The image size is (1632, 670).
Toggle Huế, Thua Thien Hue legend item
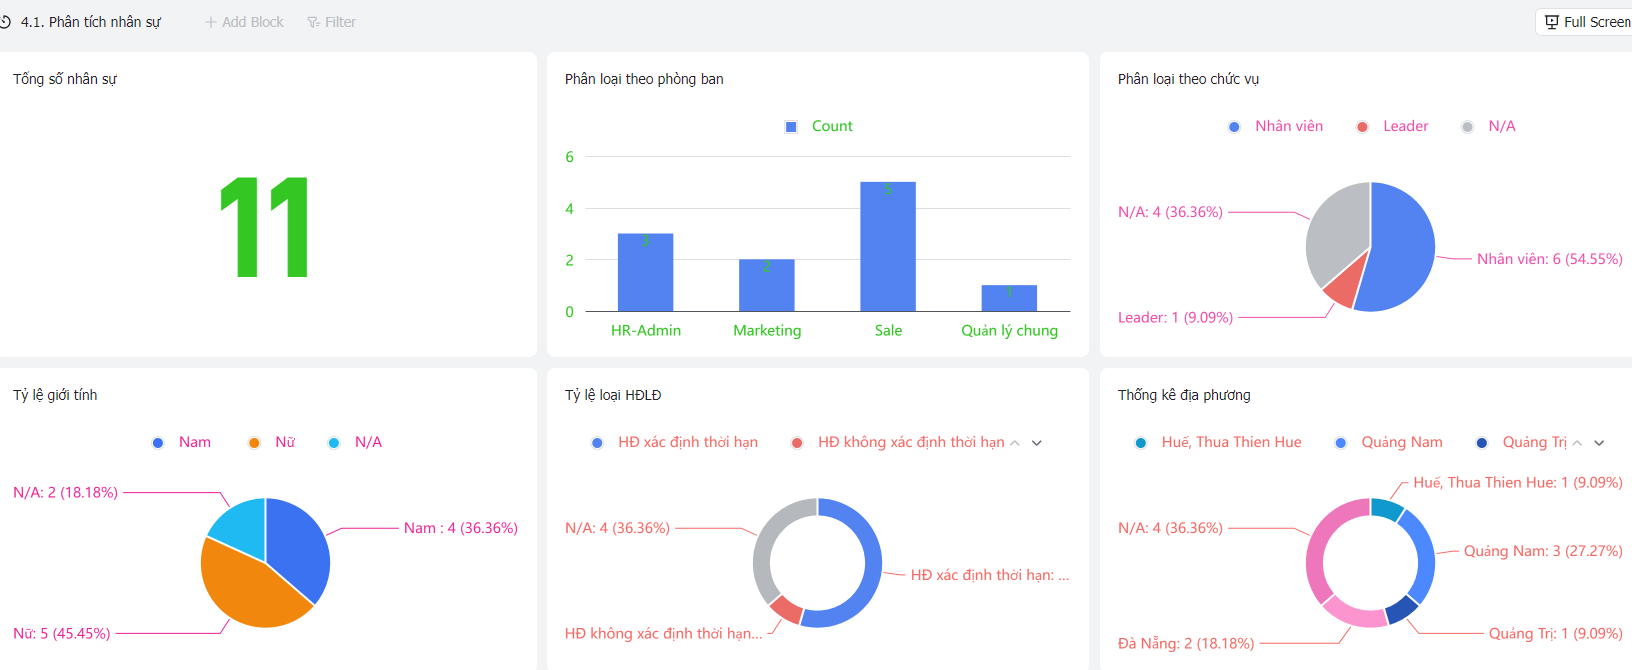coord(1218,442)
